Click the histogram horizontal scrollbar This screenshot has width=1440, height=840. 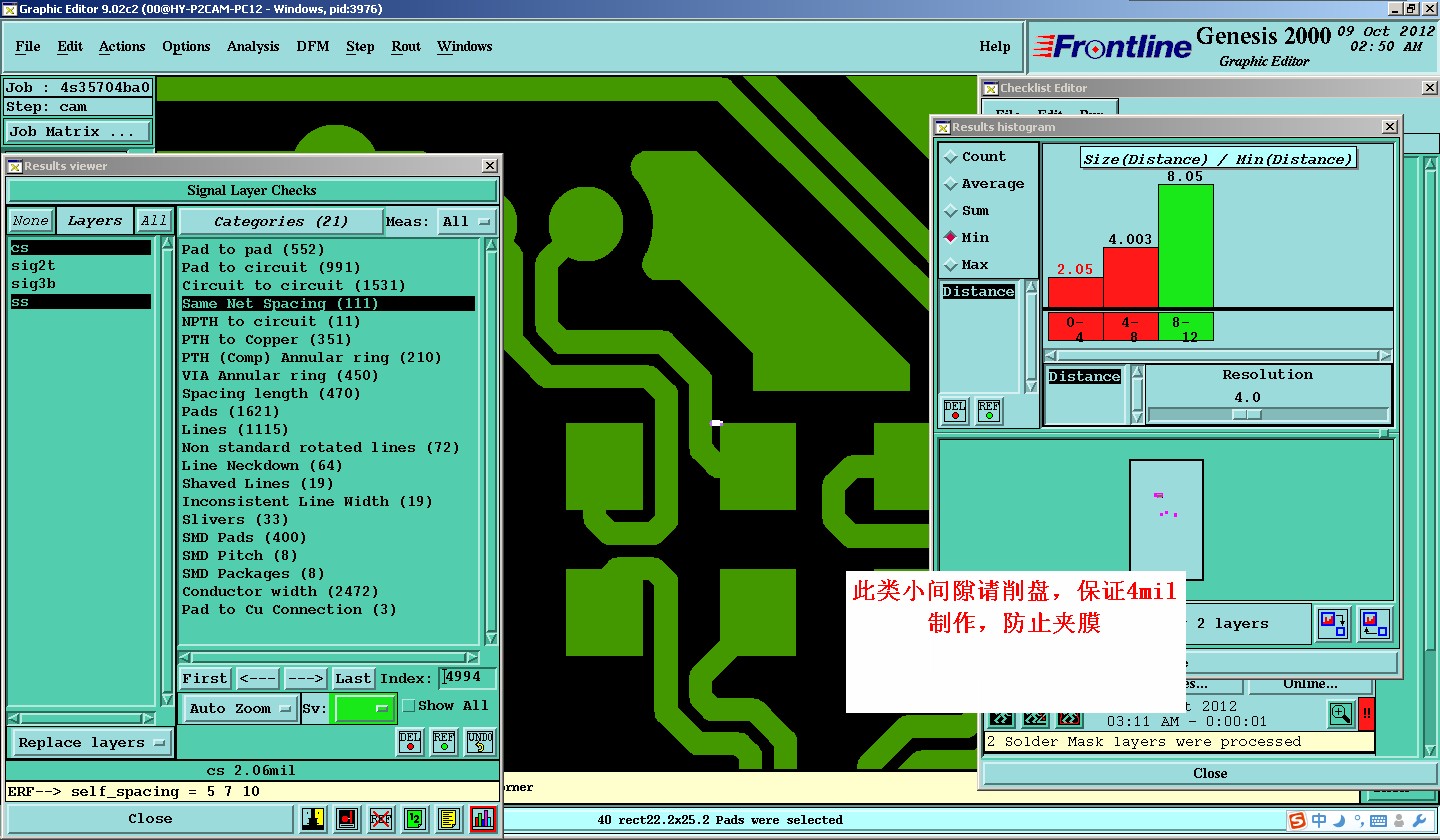1217,355
